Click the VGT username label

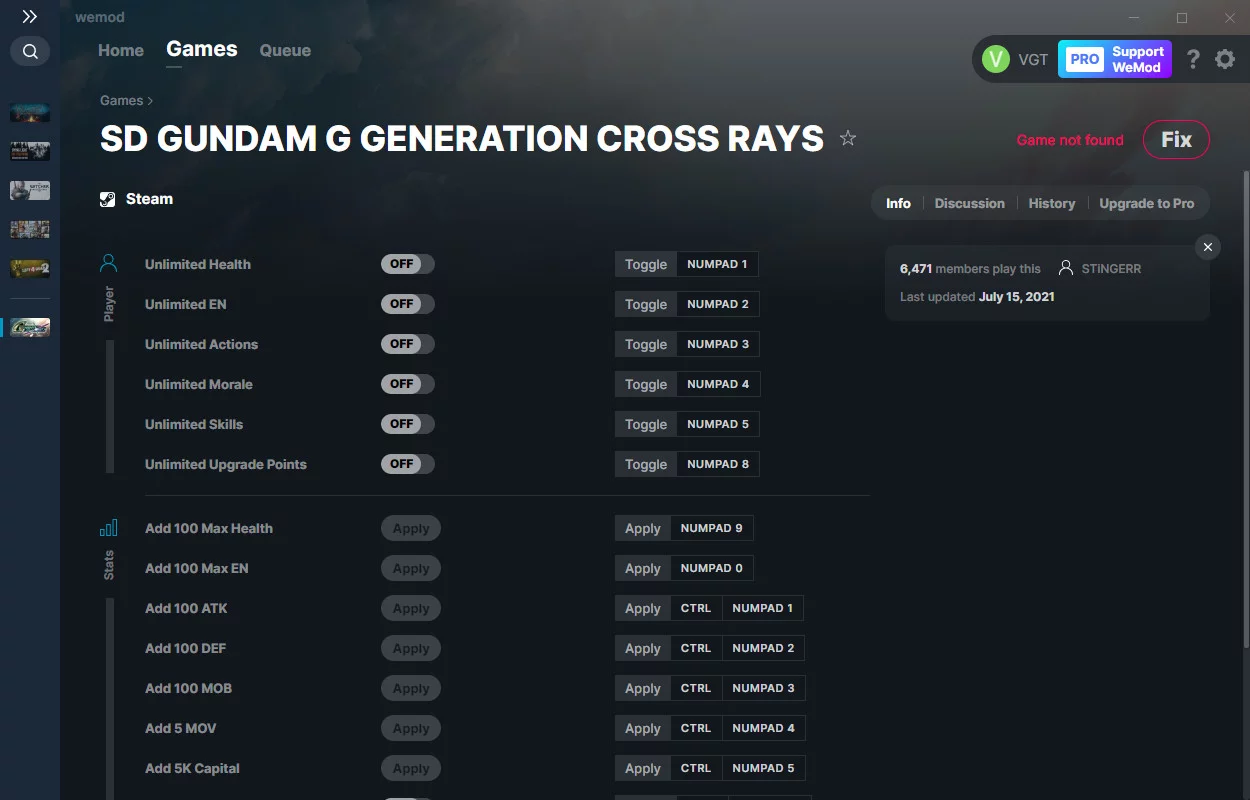point(1033,60)
